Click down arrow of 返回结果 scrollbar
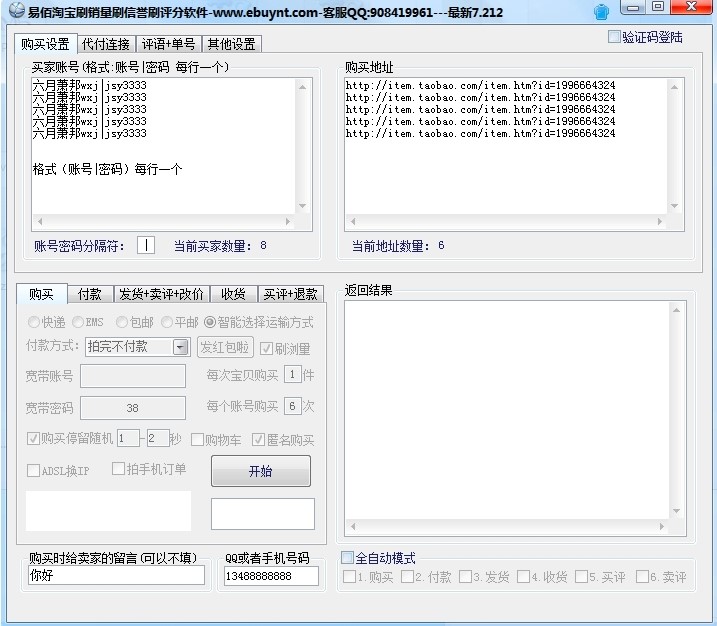Viewport: 717px width, 626px height. point(677,511)
